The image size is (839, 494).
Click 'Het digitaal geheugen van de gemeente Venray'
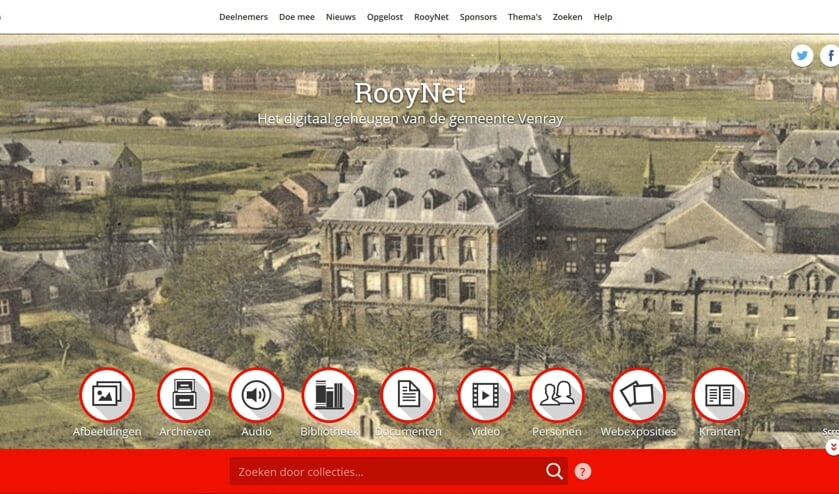(410, 118)
